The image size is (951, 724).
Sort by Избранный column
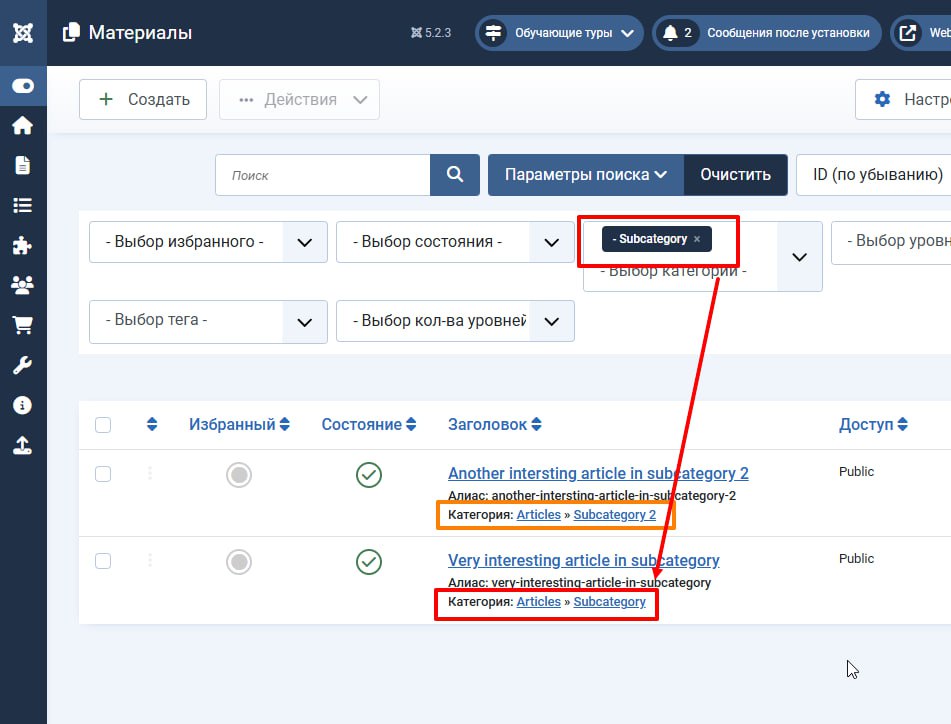(239, 424)
